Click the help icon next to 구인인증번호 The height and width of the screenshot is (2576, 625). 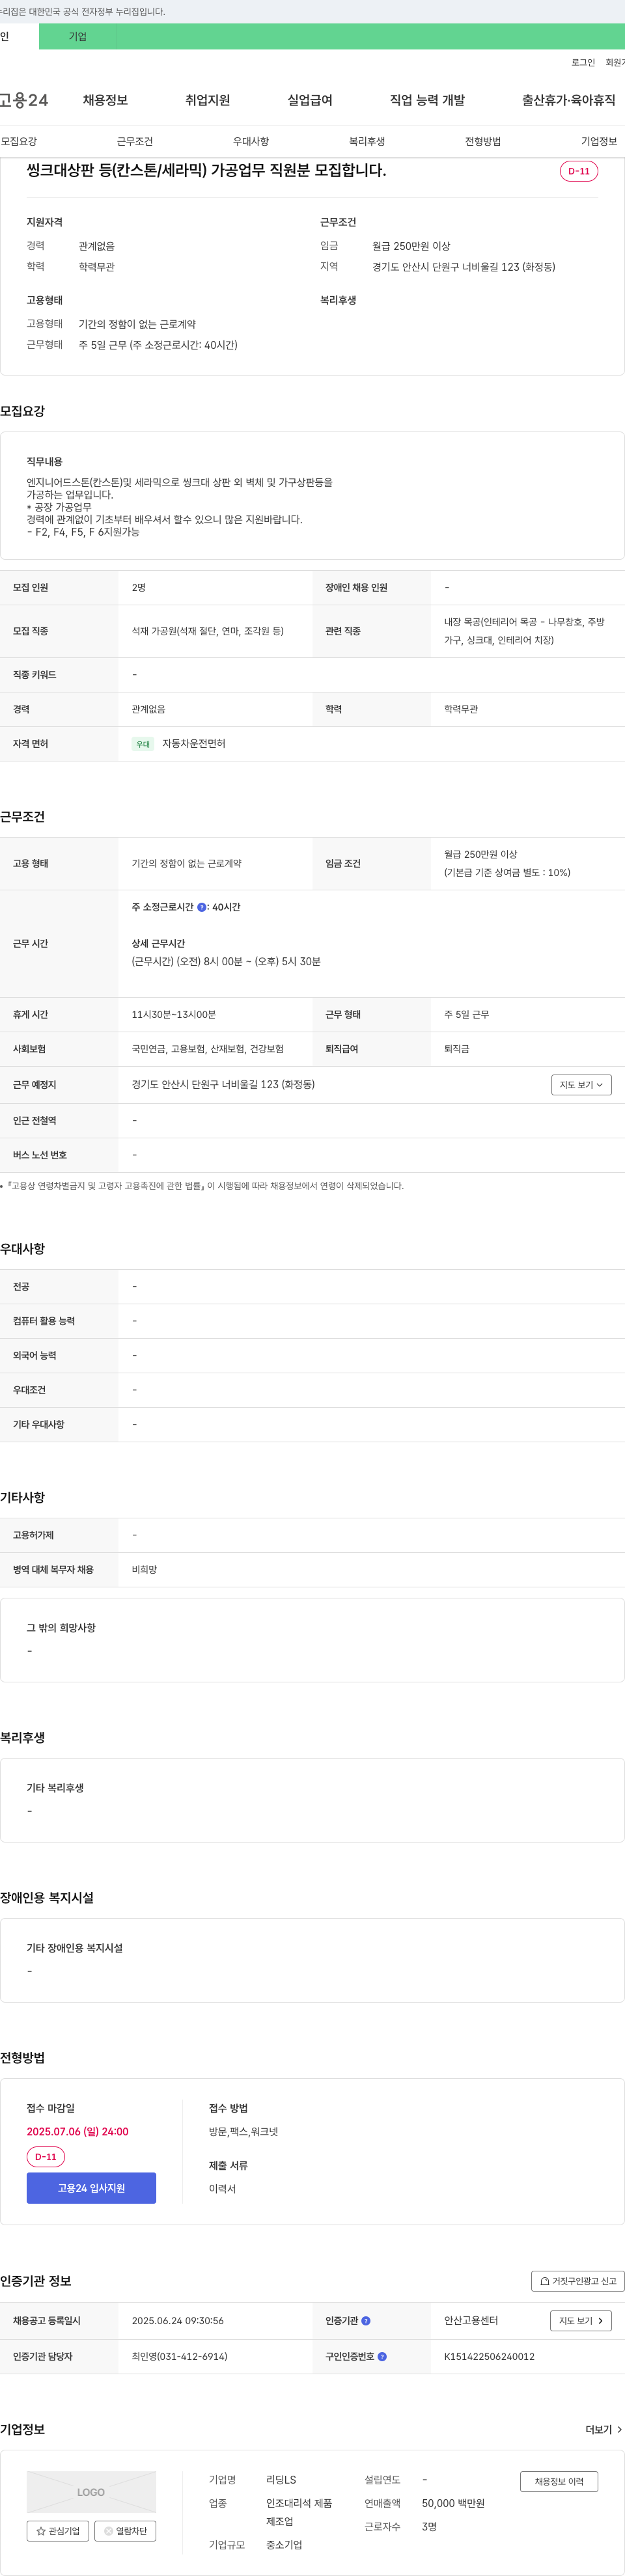(382, 2356)
